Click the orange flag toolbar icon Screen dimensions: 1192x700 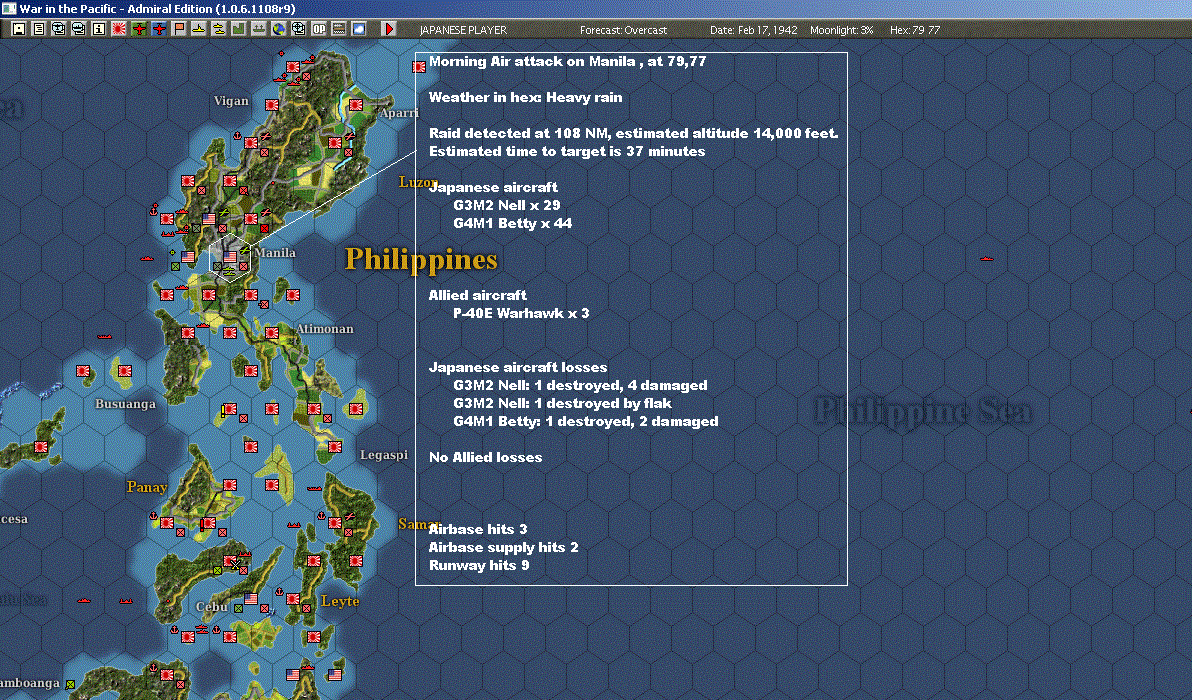click(x=179, y=29)
